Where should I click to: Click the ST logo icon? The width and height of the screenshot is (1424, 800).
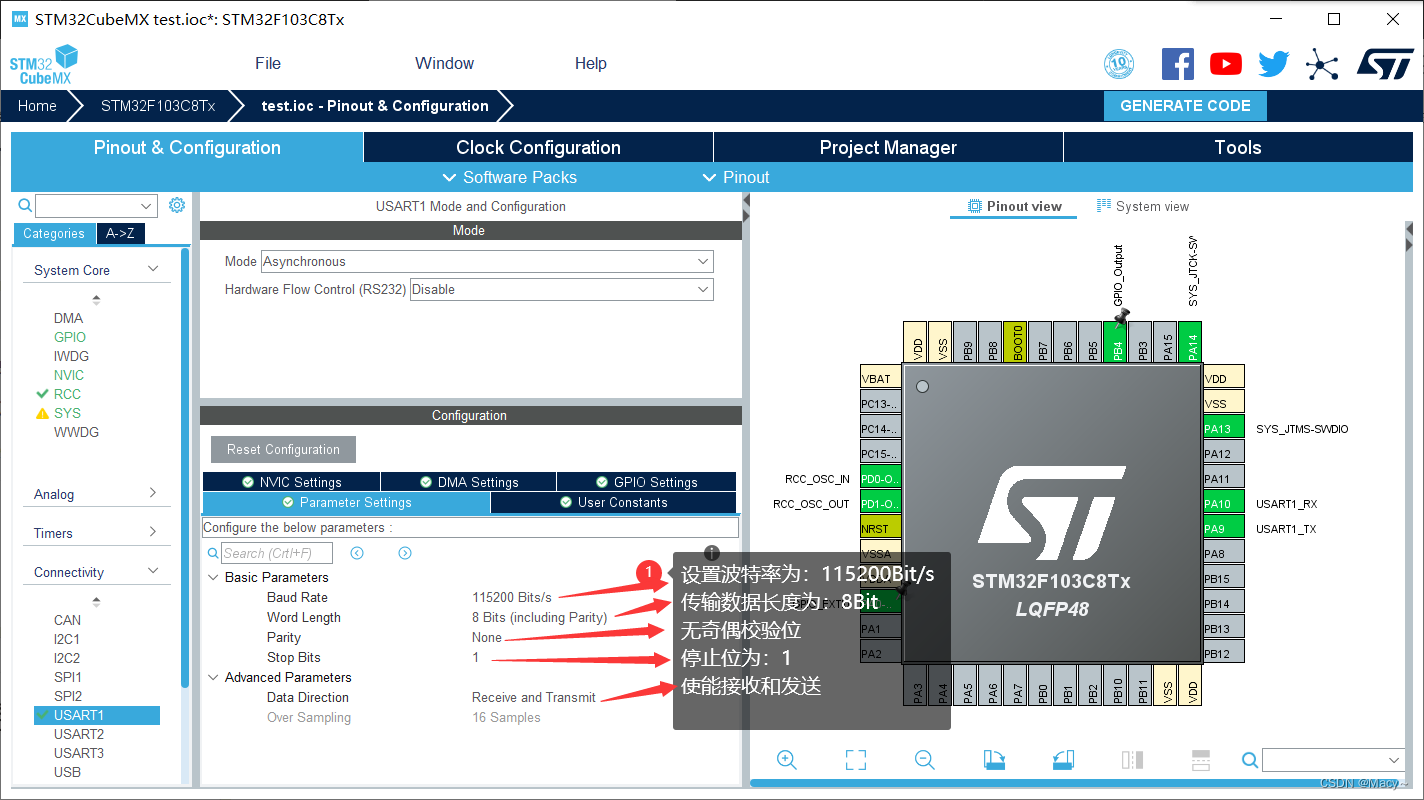point(1385,63)
